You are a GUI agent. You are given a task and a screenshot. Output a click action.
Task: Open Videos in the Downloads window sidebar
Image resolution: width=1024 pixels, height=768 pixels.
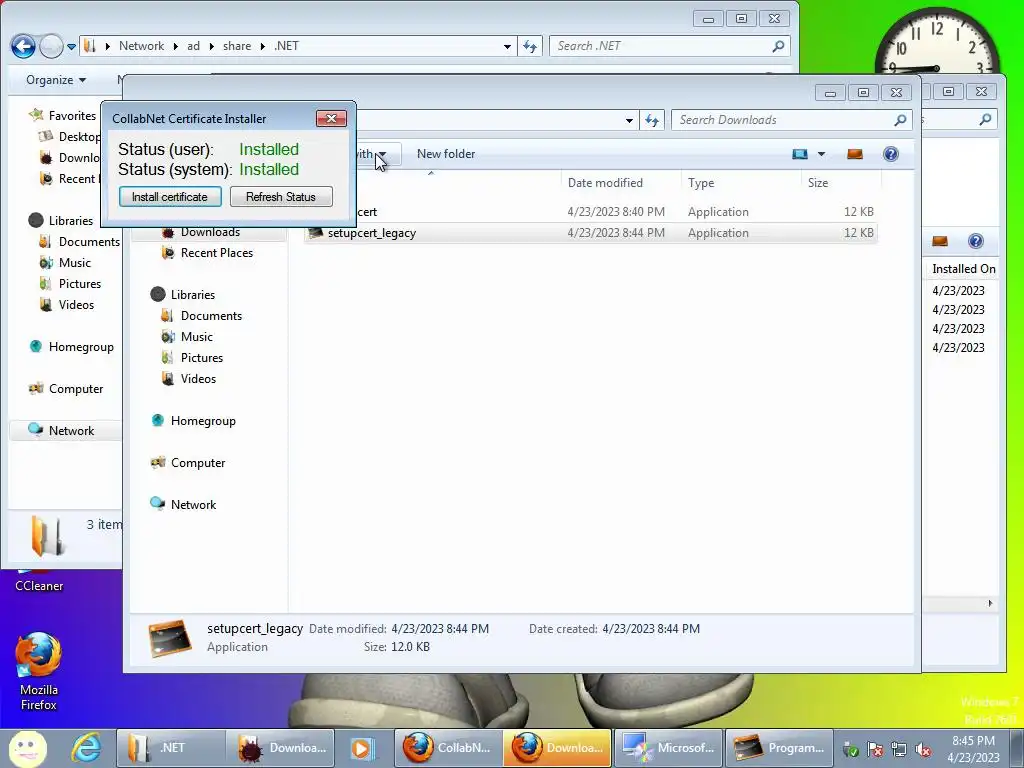[198, 378]
